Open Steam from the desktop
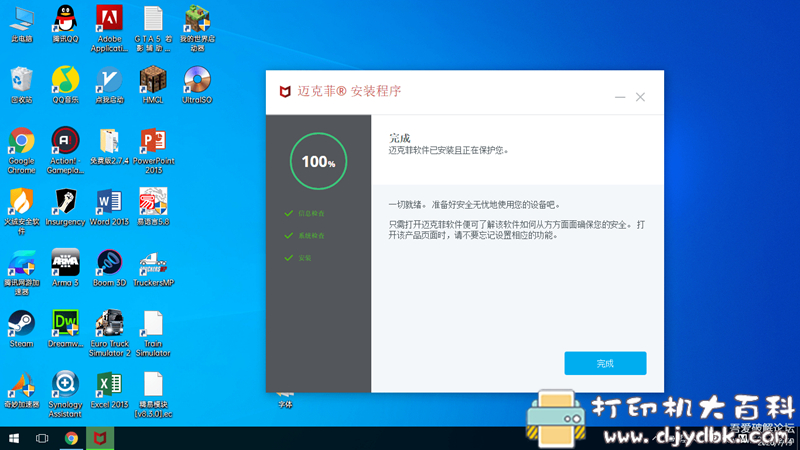 [21, 329]
